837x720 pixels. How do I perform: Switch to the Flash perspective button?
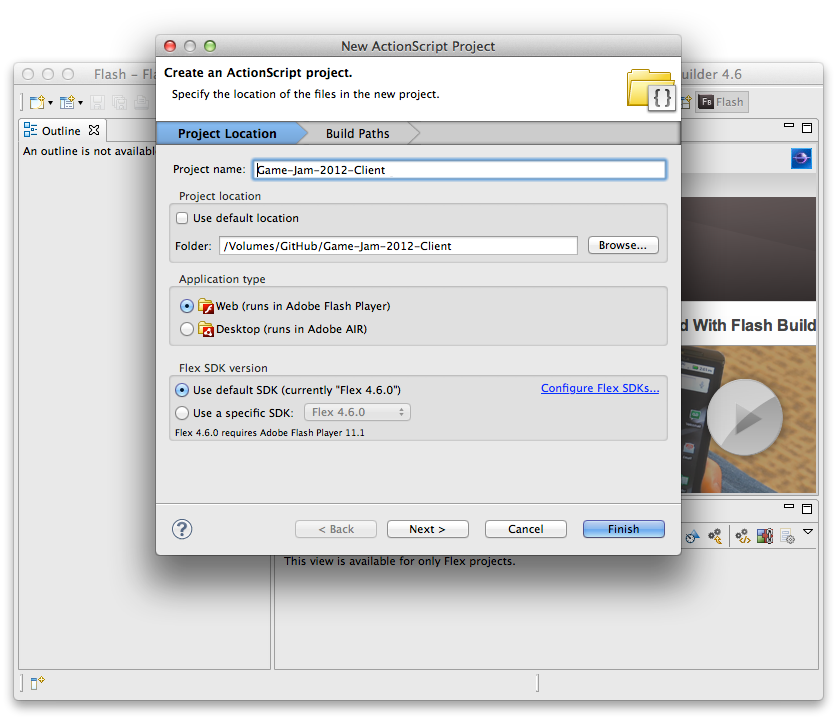tap(722, 102)
